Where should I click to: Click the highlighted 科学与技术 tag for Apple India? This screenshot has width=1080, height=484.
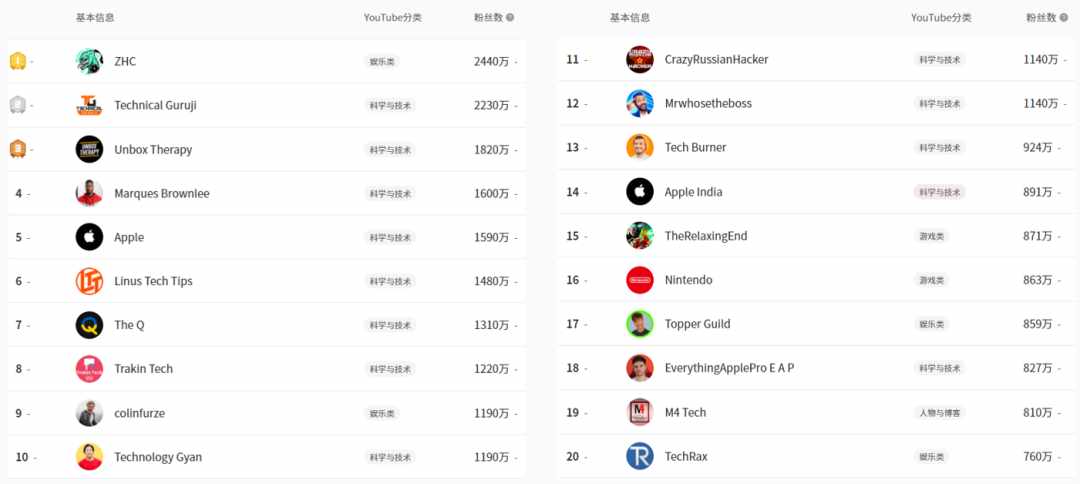click(x=939, y=192)
